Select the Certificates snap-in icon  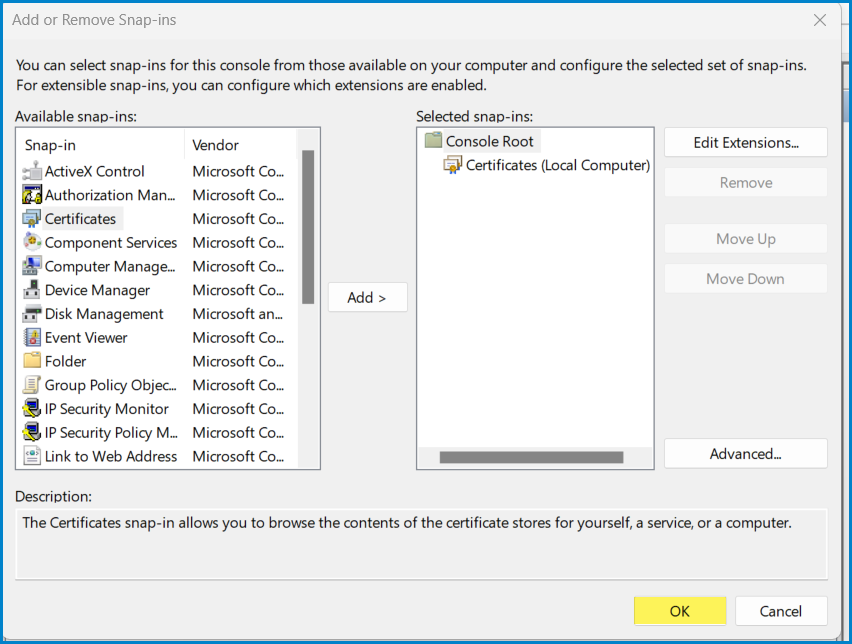coord(32,218)
